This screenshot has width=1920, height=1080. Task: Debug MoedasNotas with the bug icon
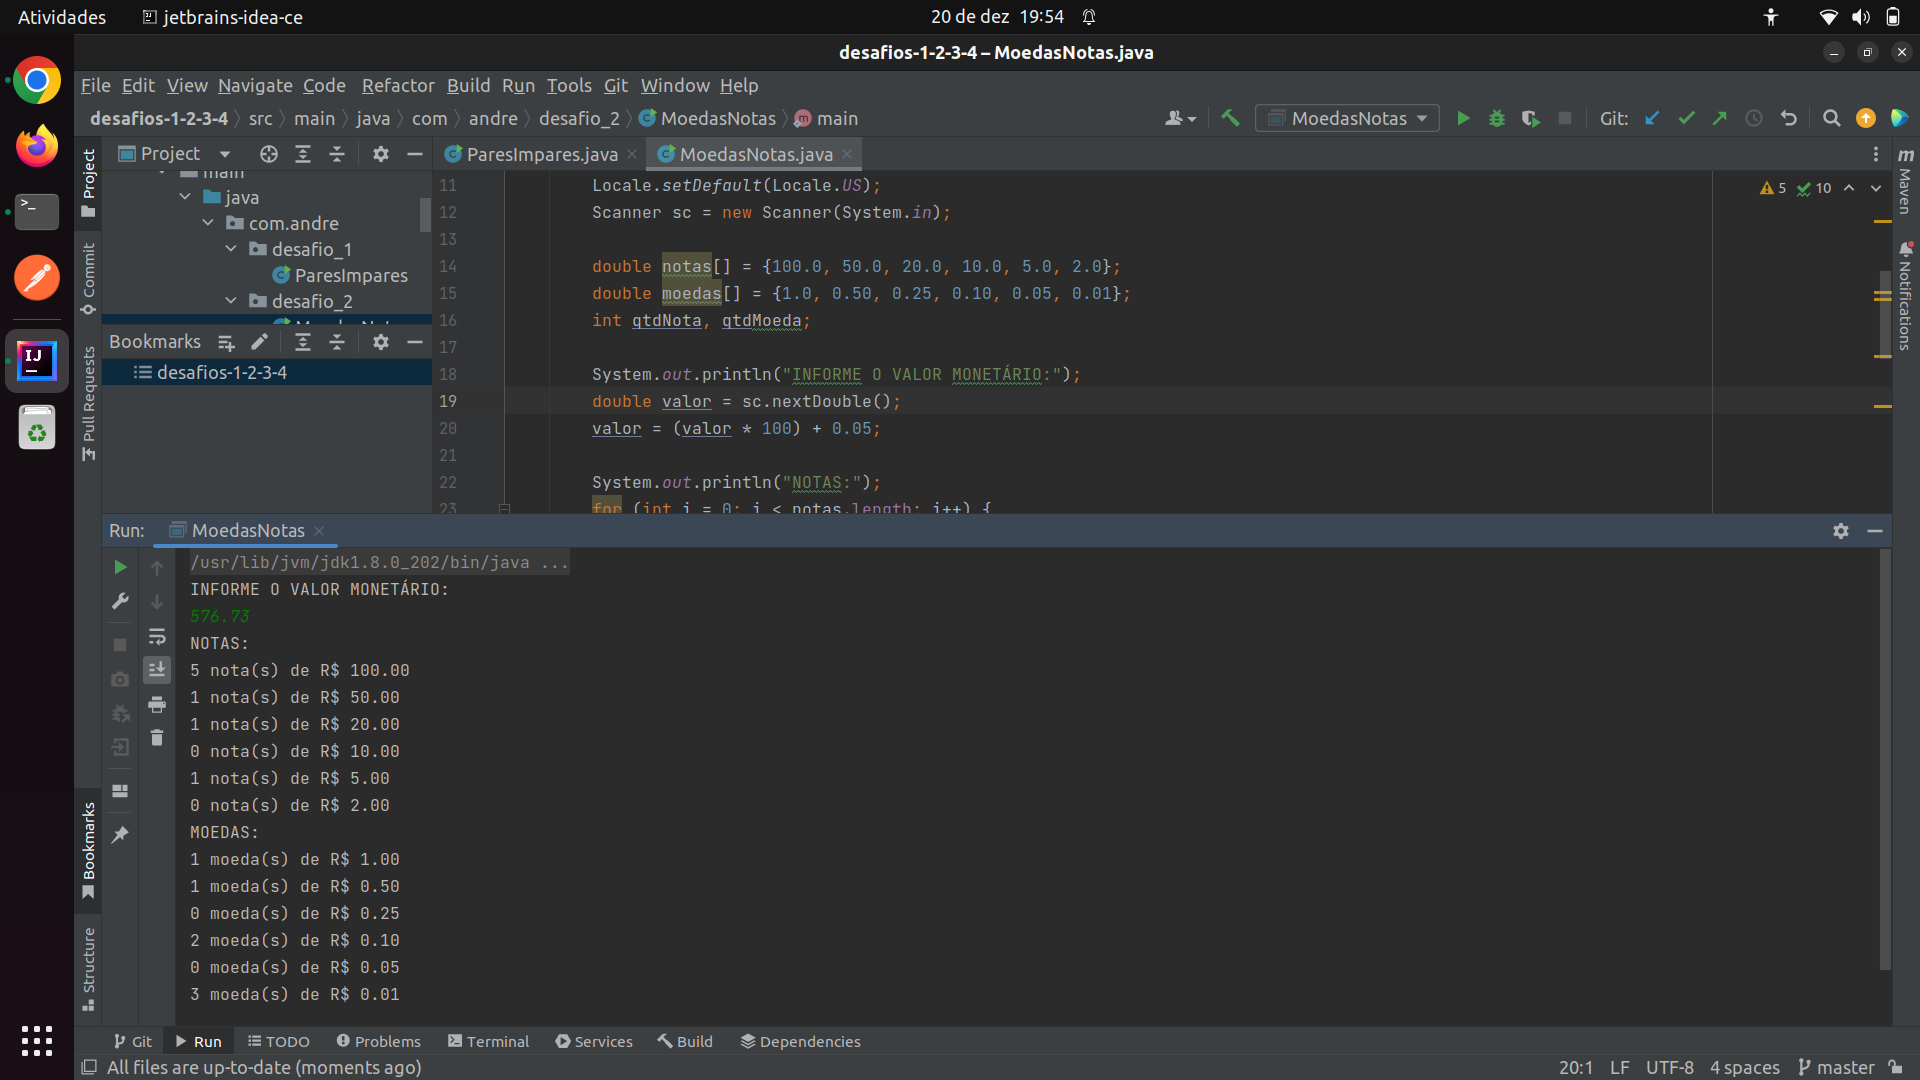[x=1497, y=117]
